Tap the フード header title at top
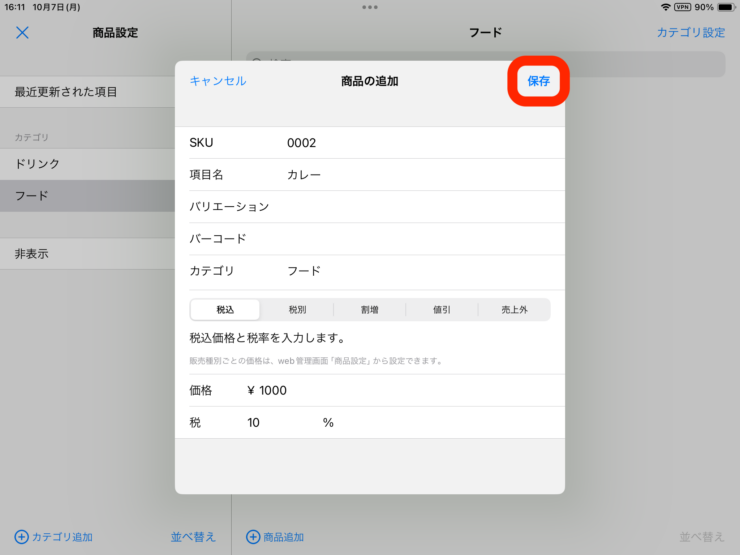Screen dimensions: 740x555 pyautogui.click(x=485, y=33)
